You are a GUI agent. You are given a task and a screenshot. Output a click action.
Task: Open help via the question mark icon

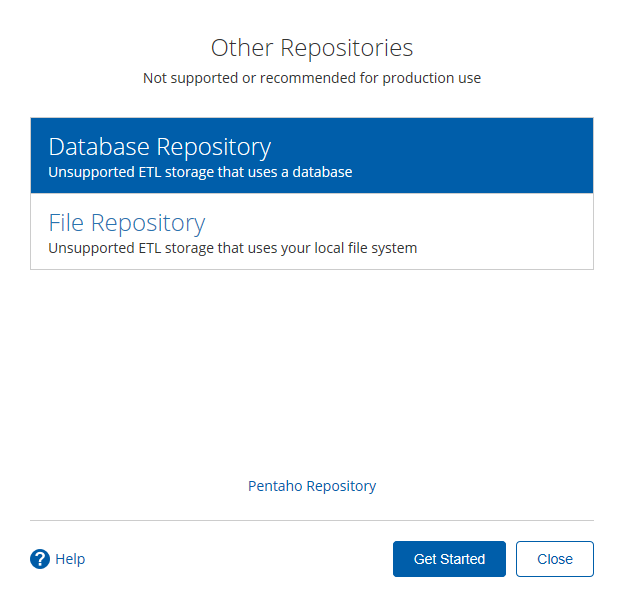click(x=40, y=559)
